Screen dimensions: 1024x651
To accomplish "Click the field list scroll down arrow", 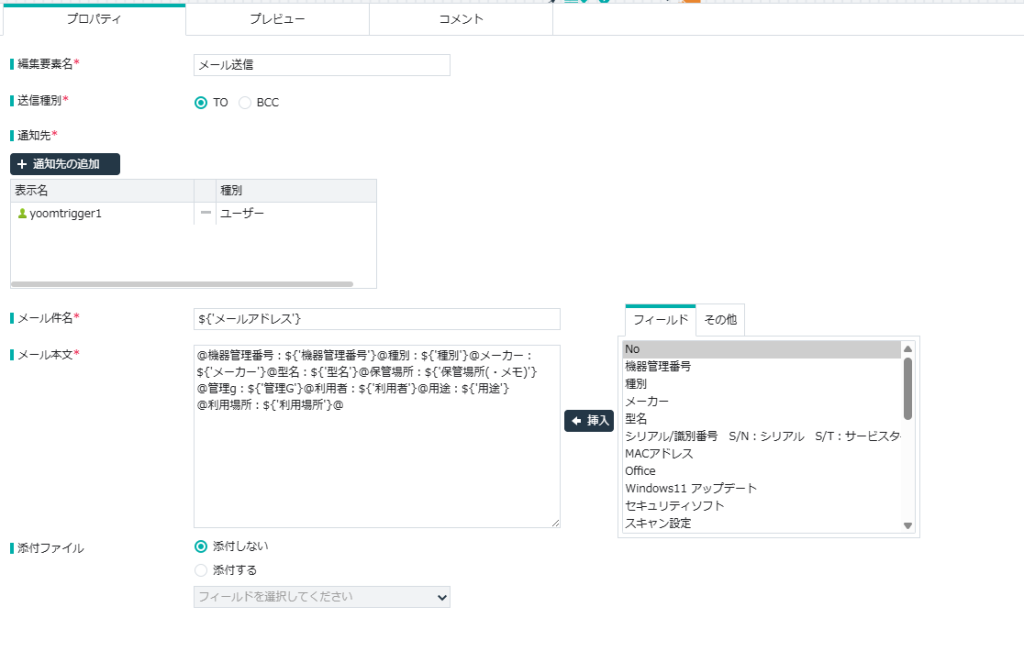I will pos(908,525).
